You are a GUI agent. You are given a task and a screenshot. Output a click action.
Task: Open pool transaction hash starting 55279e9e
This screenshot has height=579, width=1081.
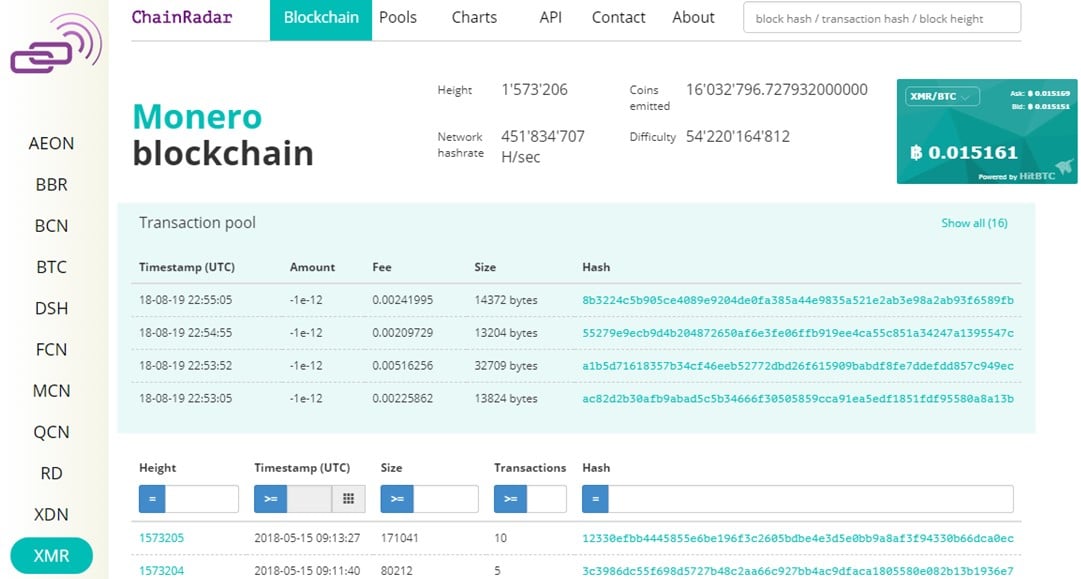coord(798,333)
